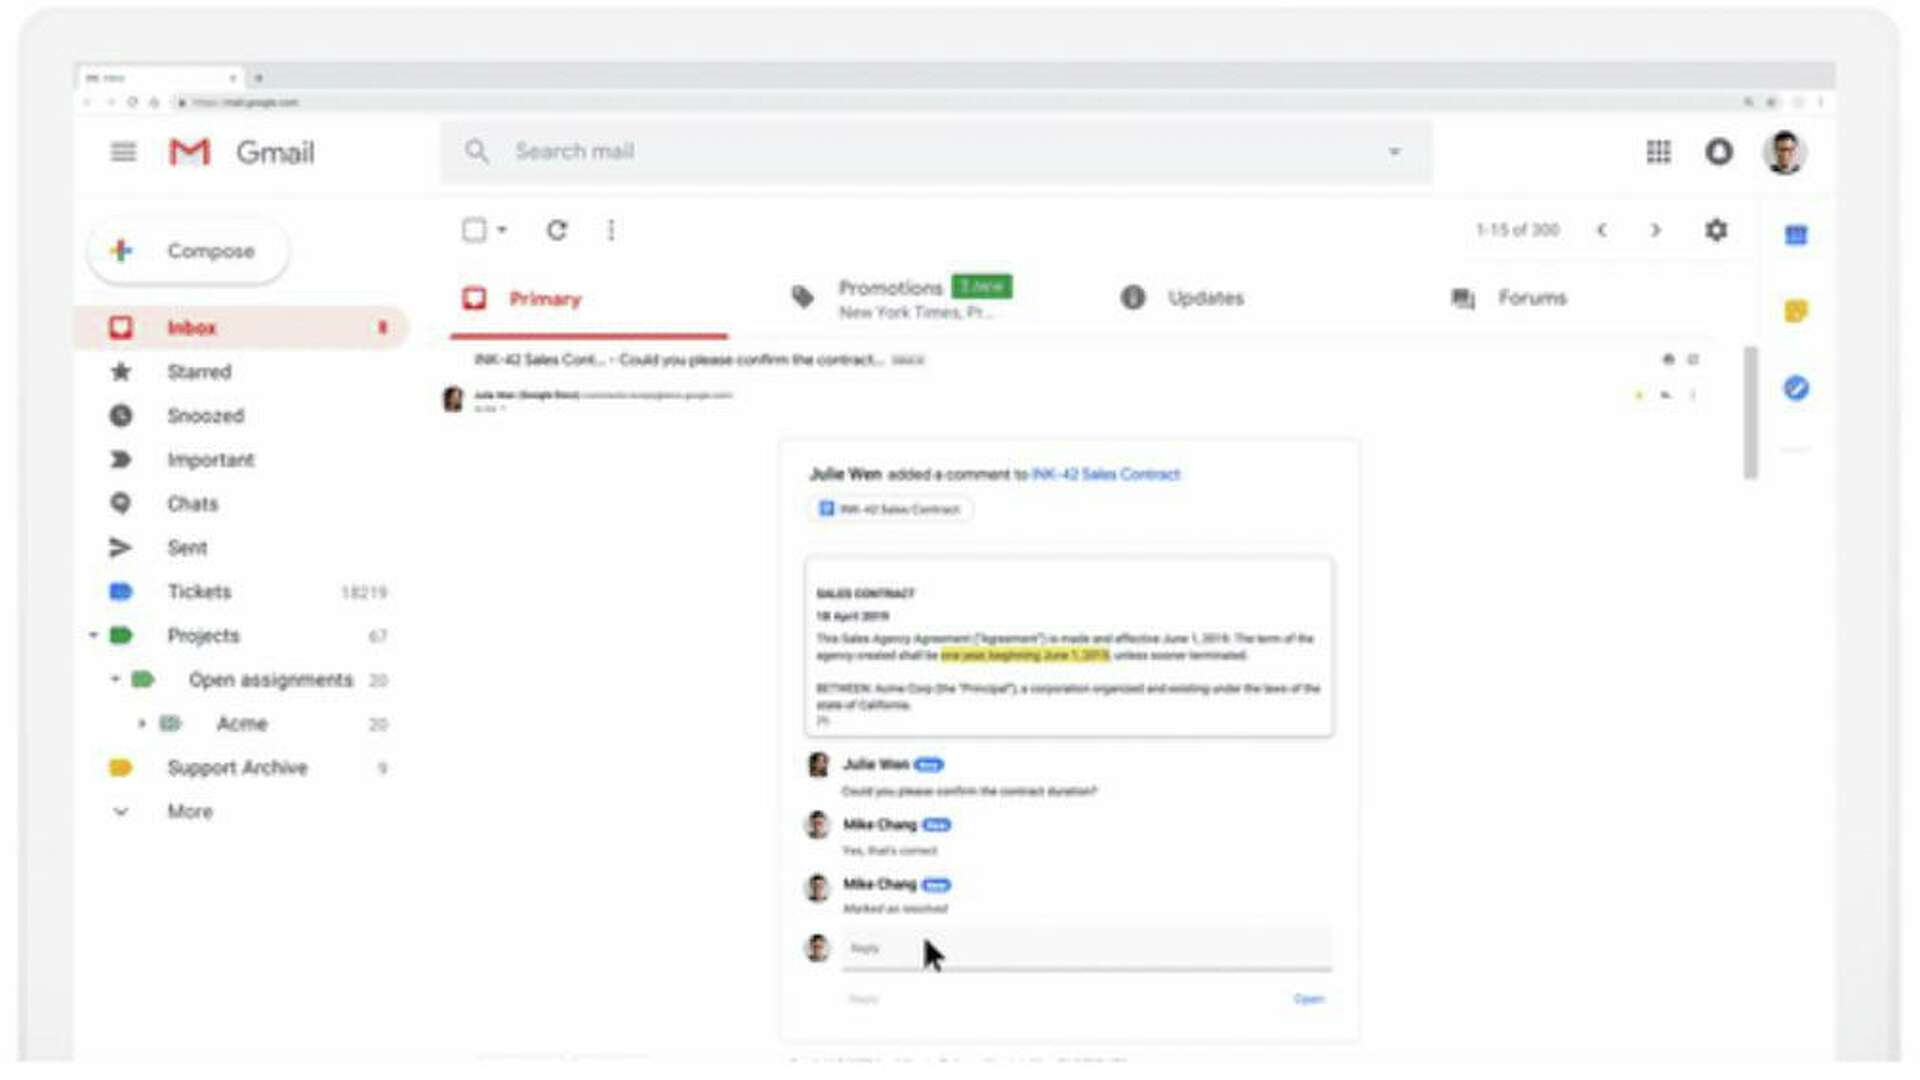Click the main menu hamburger icon
Viewport: 1920px width, 1080px height.
tap(123, 152)
